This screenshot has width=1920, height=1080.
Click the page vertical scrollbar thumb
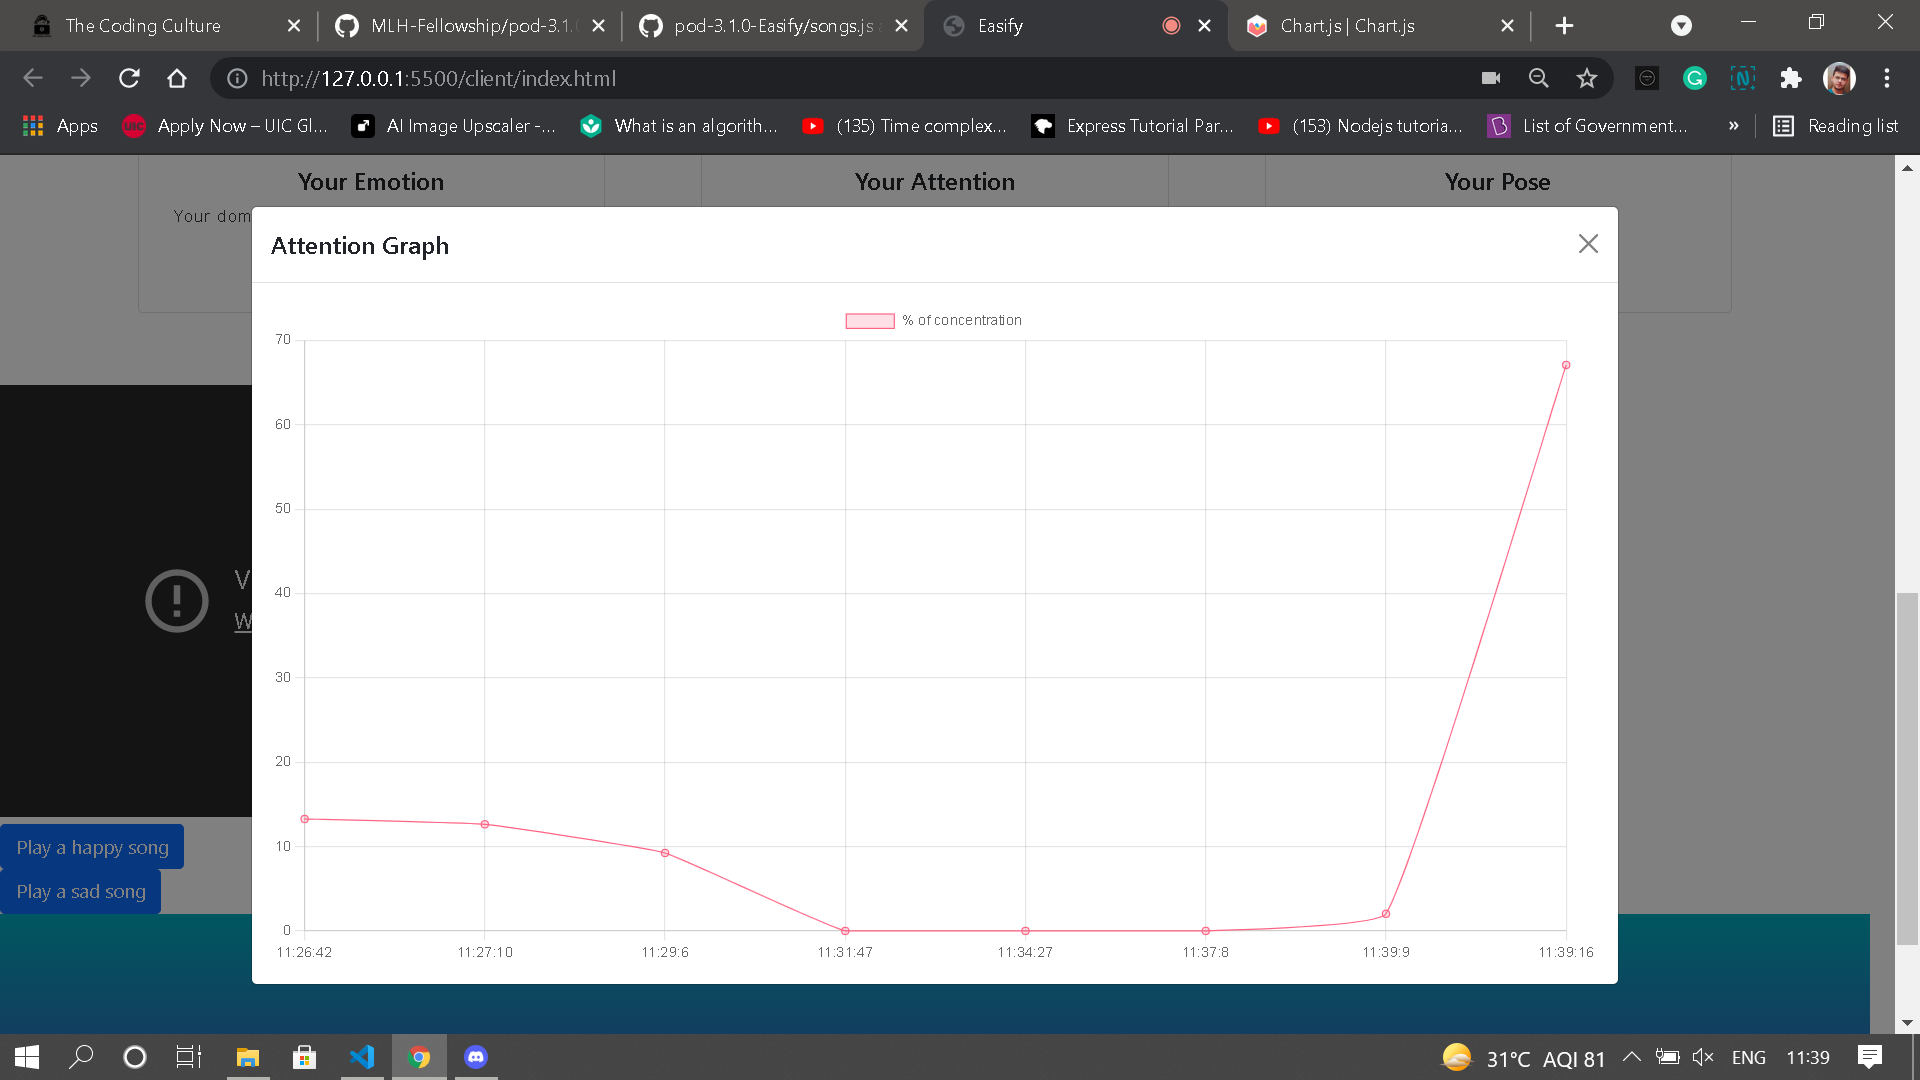point(1907,768)
